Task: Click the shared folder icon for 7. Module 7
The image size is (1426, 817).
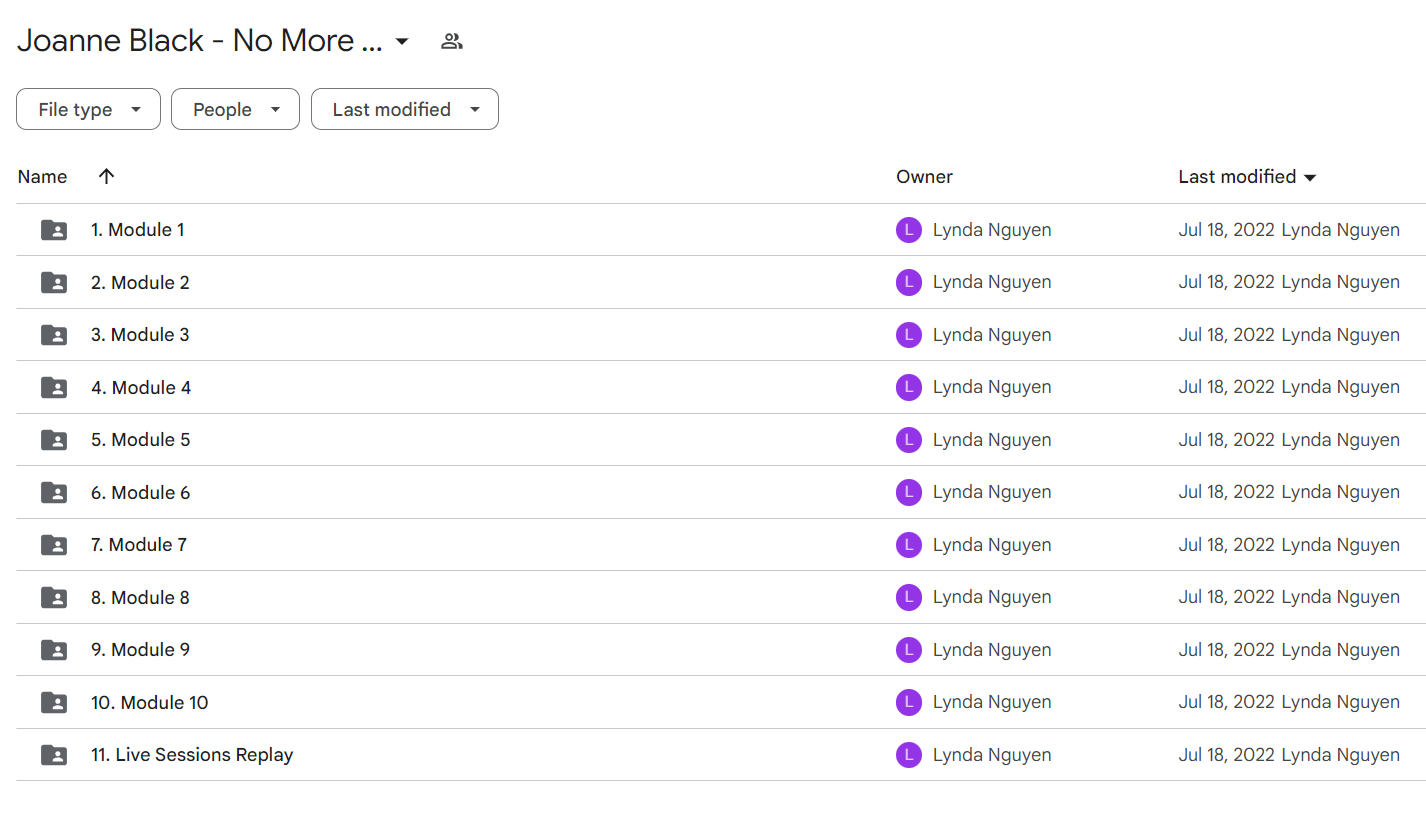Action: [x=54, y=545]
